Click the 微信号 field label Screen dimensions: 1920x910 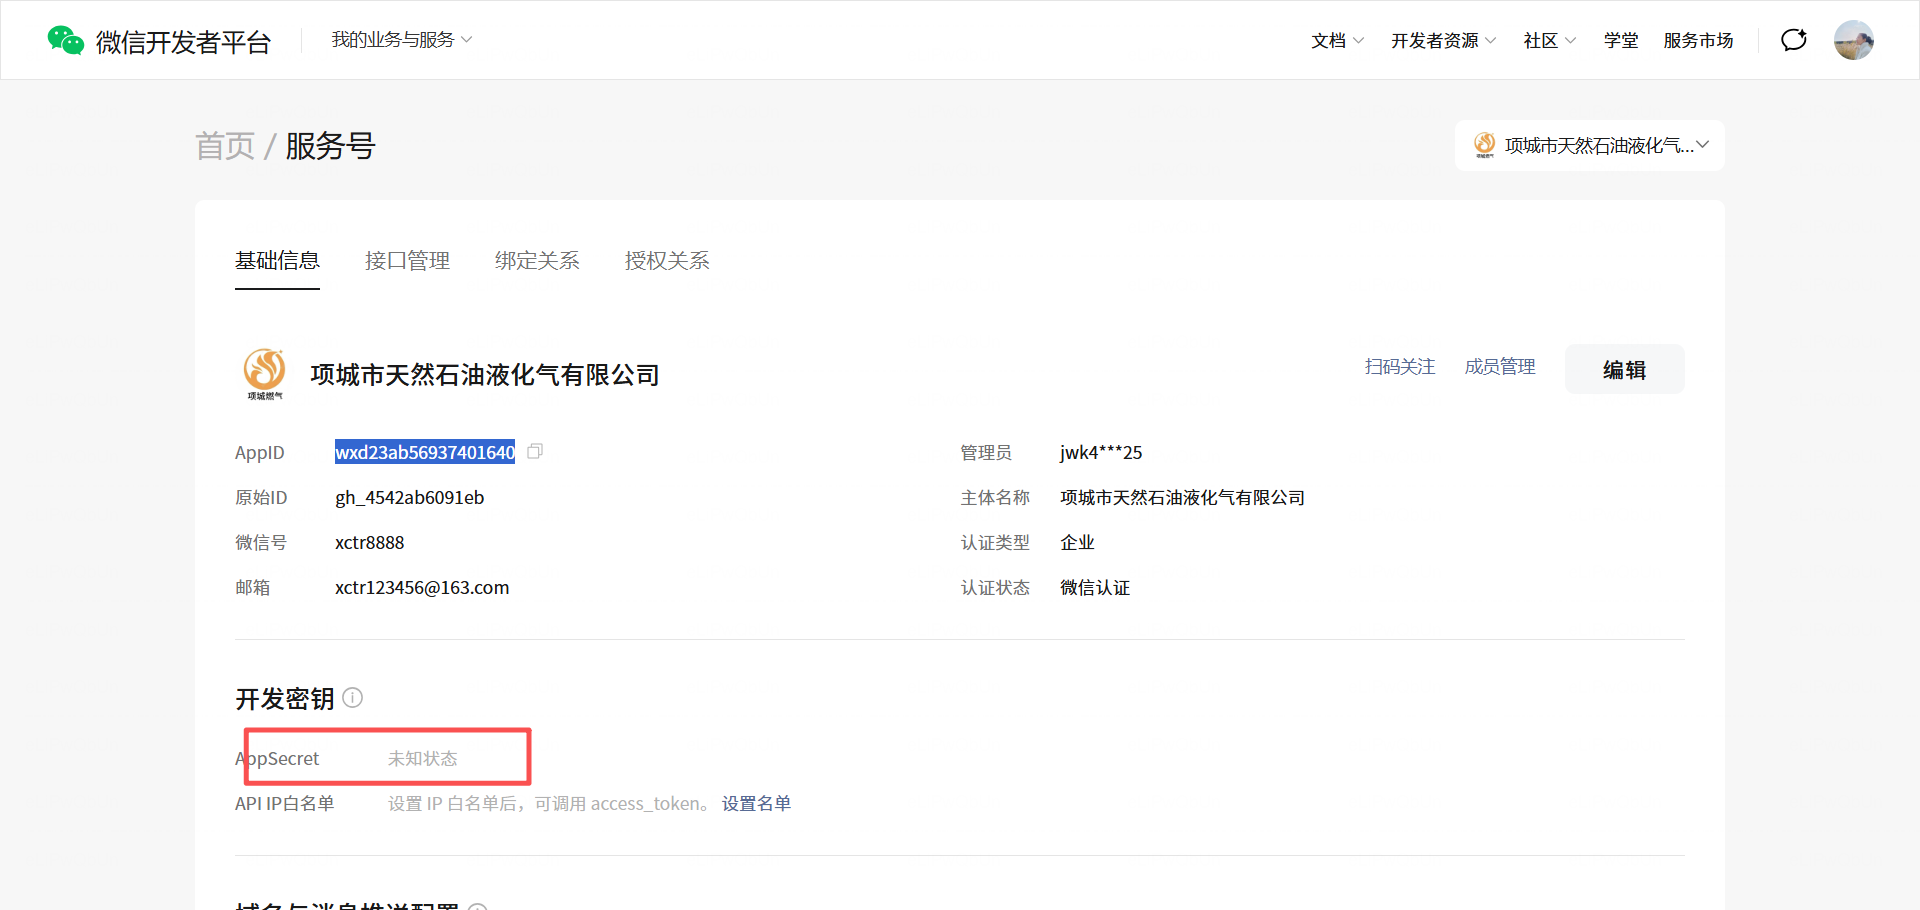point(261,543)
